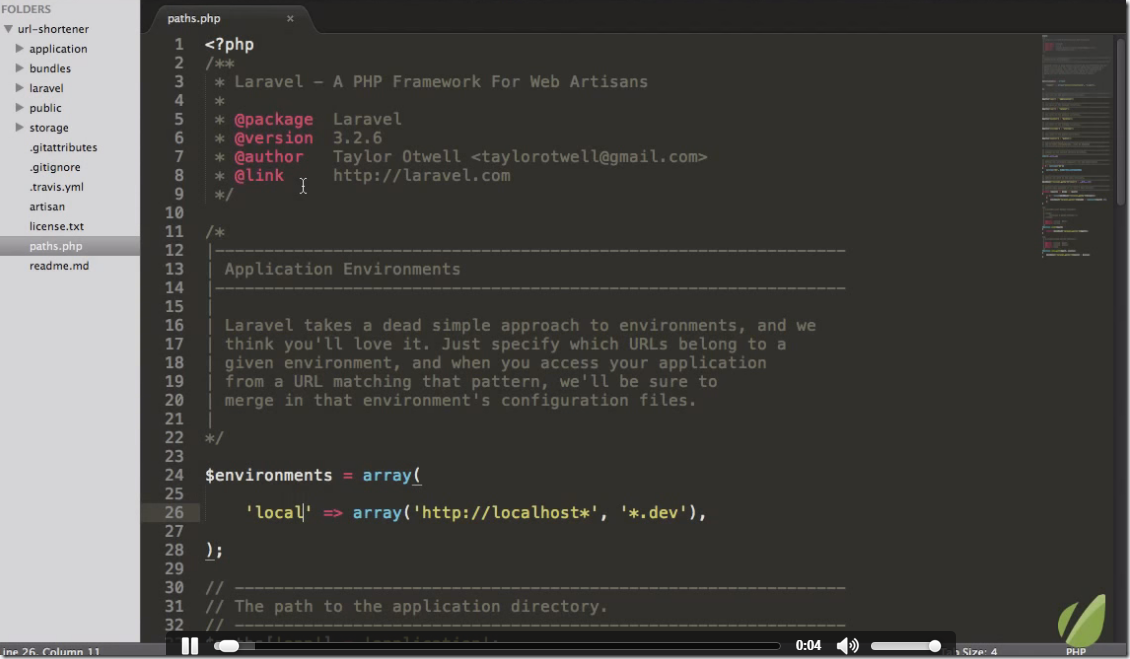The image size is (1130, 659).
Task: Close the paths.php tab
Action: [x=290, y=19]
